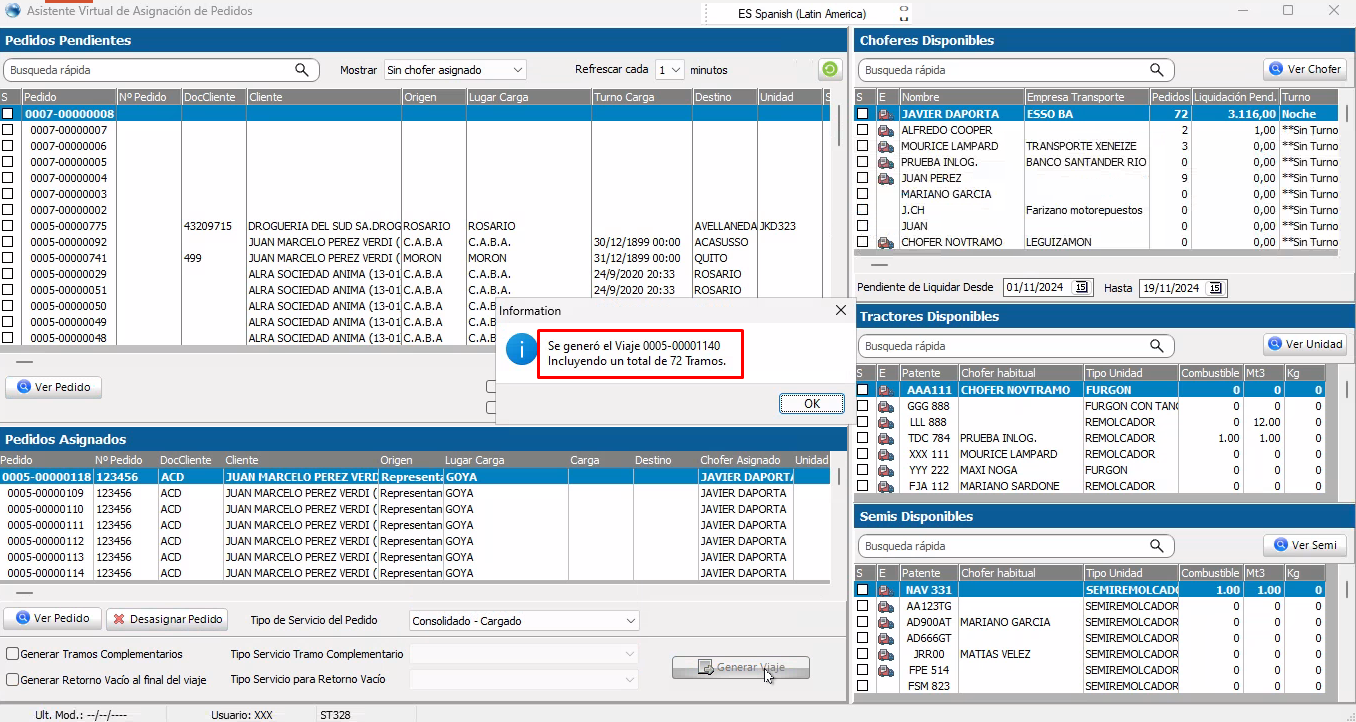Image resolution: width=1356 pixels, height=722 pixels.
Task: Check the box for pedido 0005-00000775
Action: [8, 226]
